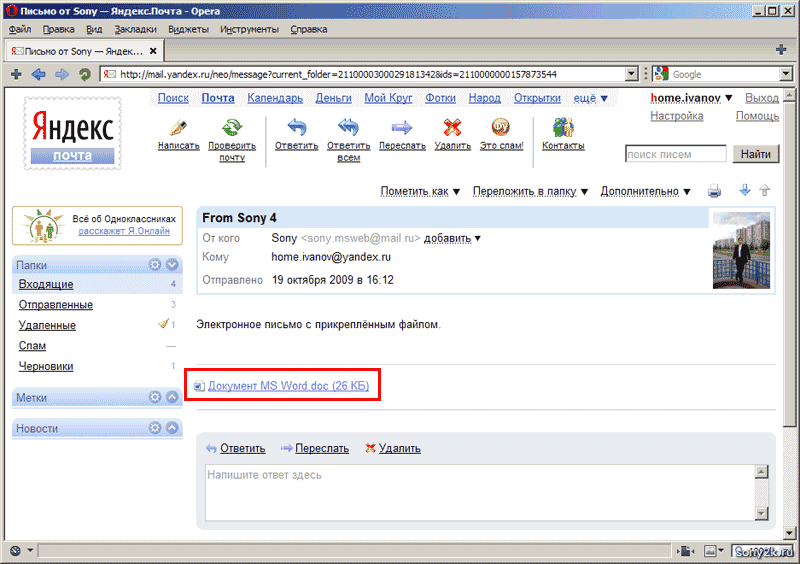The height and width of the screenshot is (564, 800).
Task: Click the Переслать forward arrow icon
Action: 402,127
